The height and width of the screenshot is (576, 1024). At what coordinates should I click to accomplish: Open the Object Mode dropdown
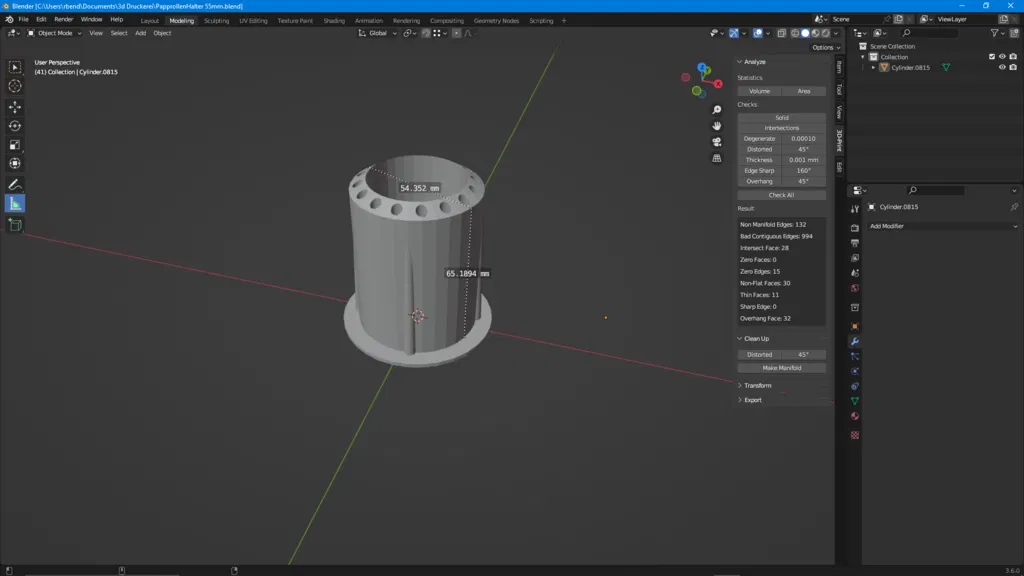(x=56, y=33)
